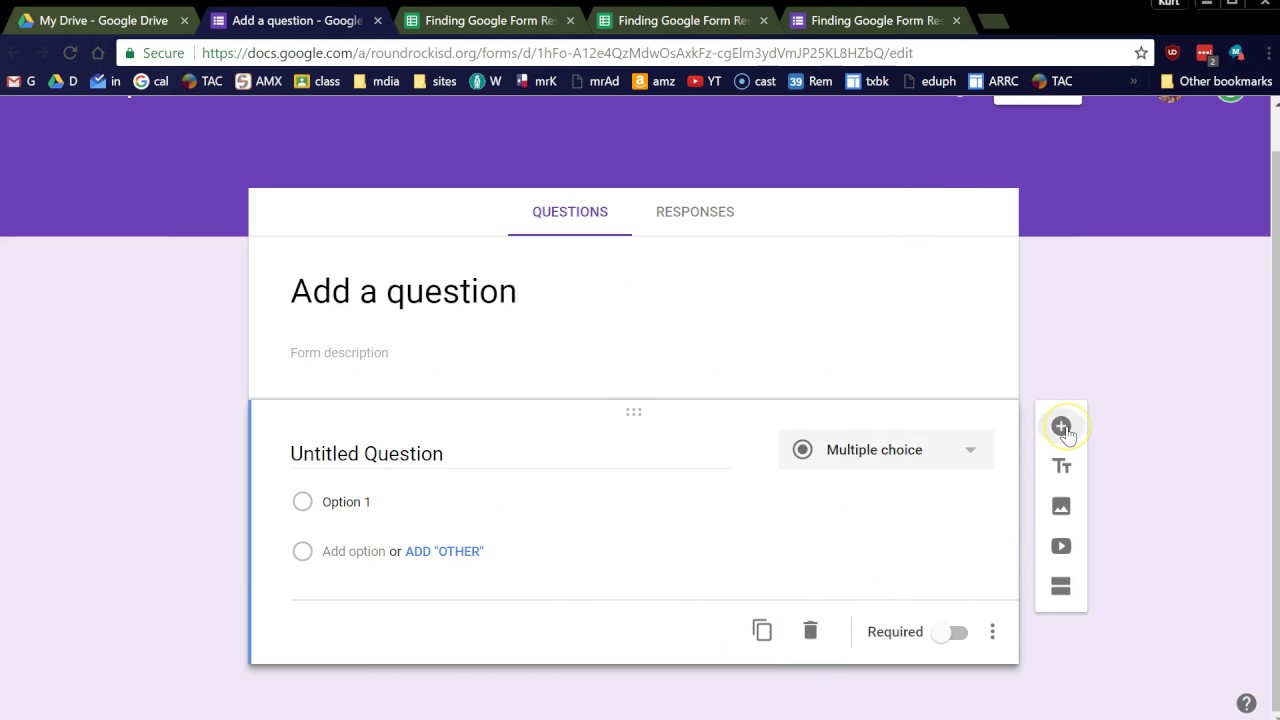
Task: Edit the Untitled Question title field
Action: pos(510,454)
